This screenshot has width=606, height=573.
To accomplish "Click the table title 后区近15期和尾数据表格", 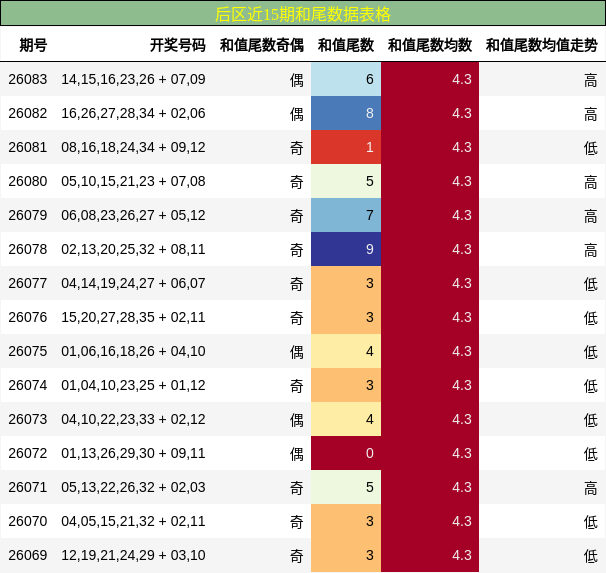I will click(x=303, y=14).
